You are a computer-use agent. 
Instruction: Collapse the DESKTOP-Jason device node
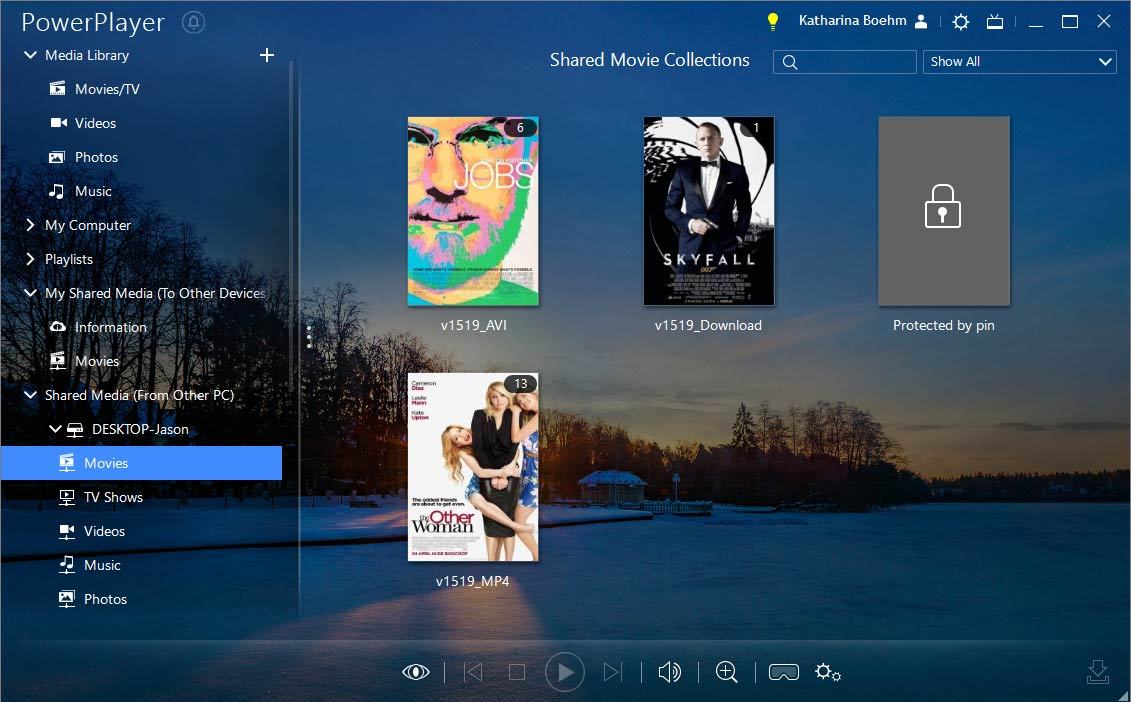pos(55,429)
